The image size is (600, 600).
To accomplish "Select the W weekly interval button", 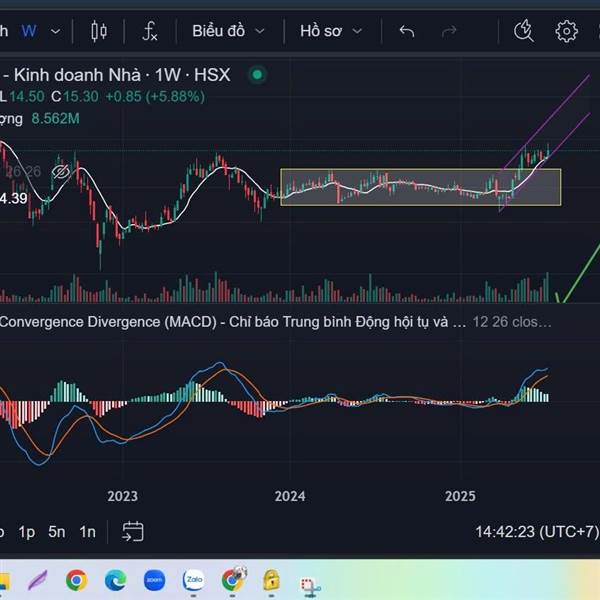I will [29, 31].
